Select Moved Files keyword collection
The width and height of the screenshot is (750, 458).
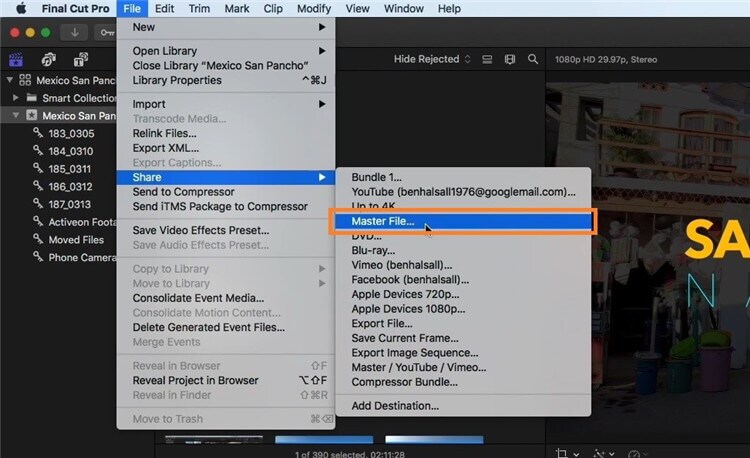coord(76,240)
